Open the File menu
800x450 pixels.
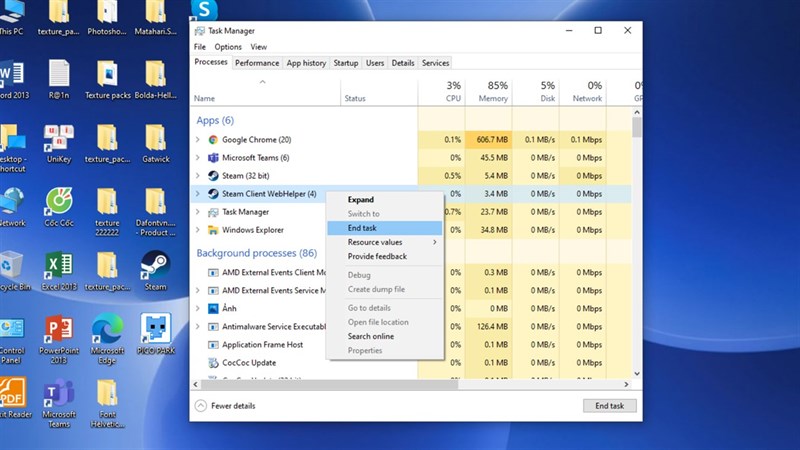tap(199, 47)
